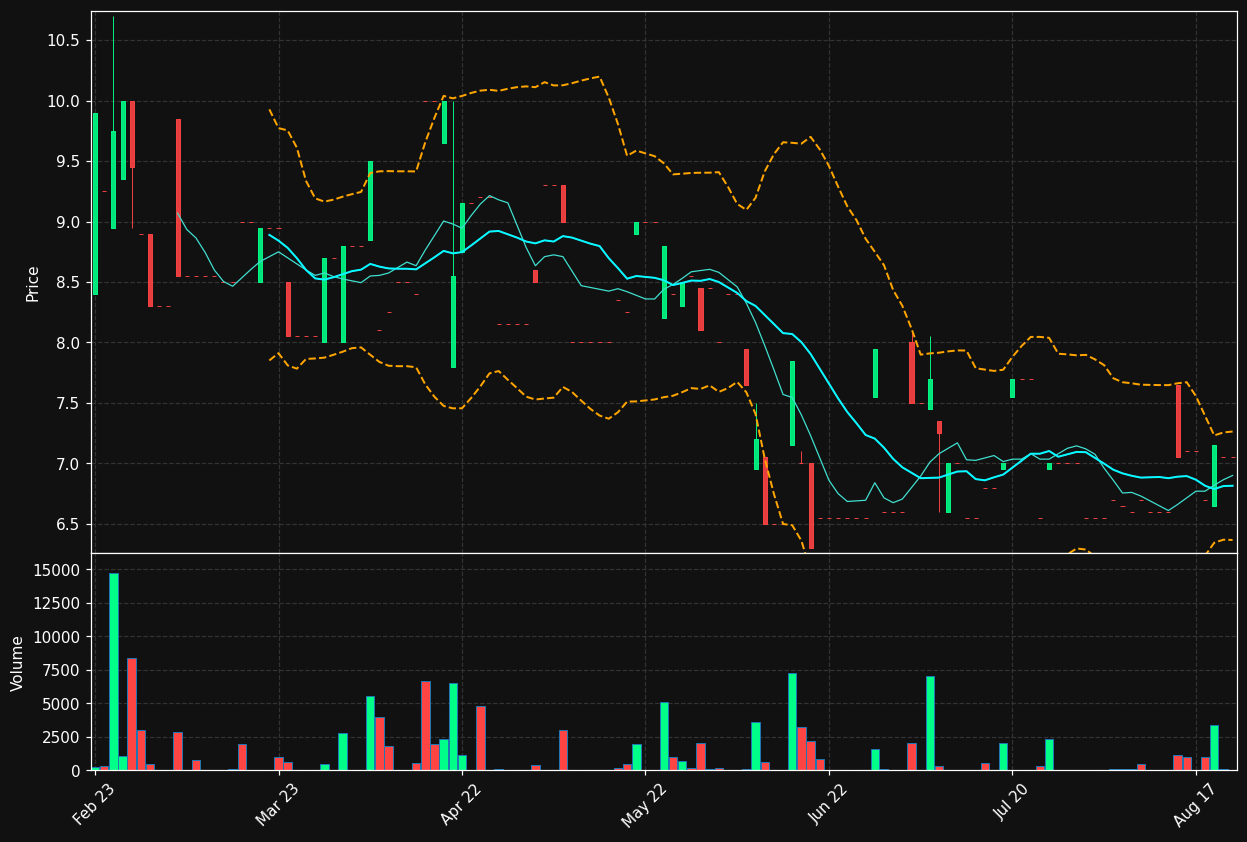Select the Jul 20 date label
Viewport: 1247px width, 842px height.
1011,804
